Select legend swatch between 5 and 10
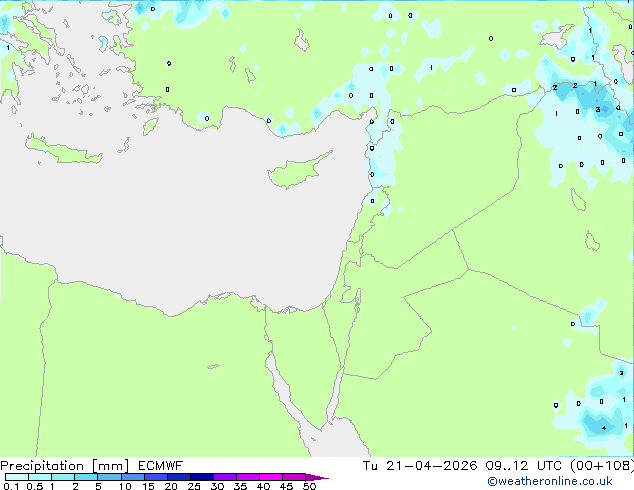 [109, 477]
